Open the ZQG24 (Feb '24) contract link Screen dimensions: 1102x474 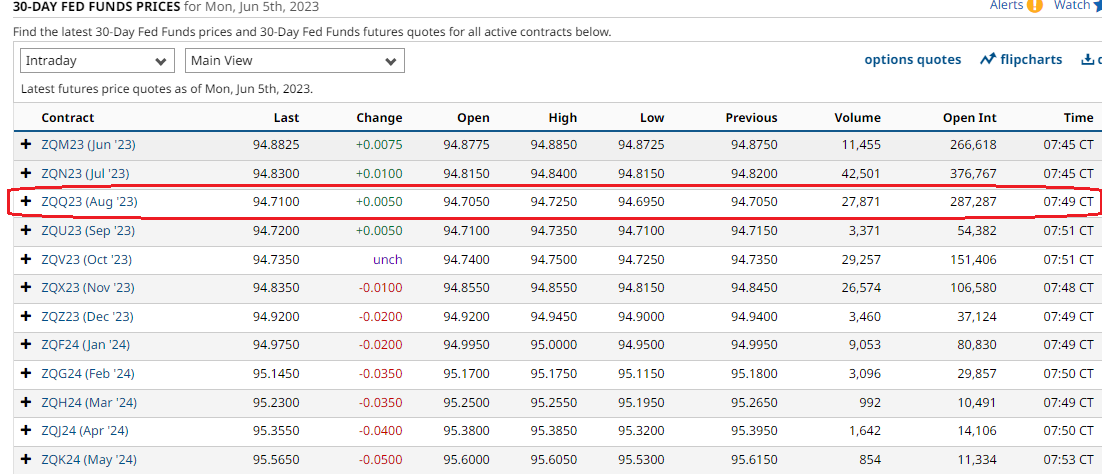88,374
